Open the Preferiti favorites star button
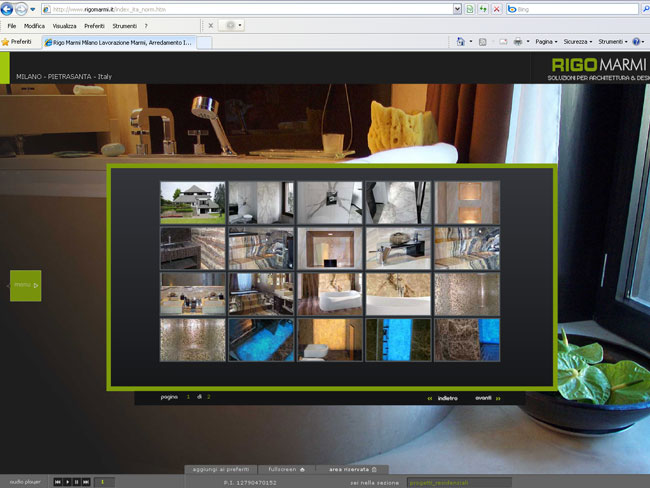Viewport: 650px width, 488px height. click(x=17, y=42)
